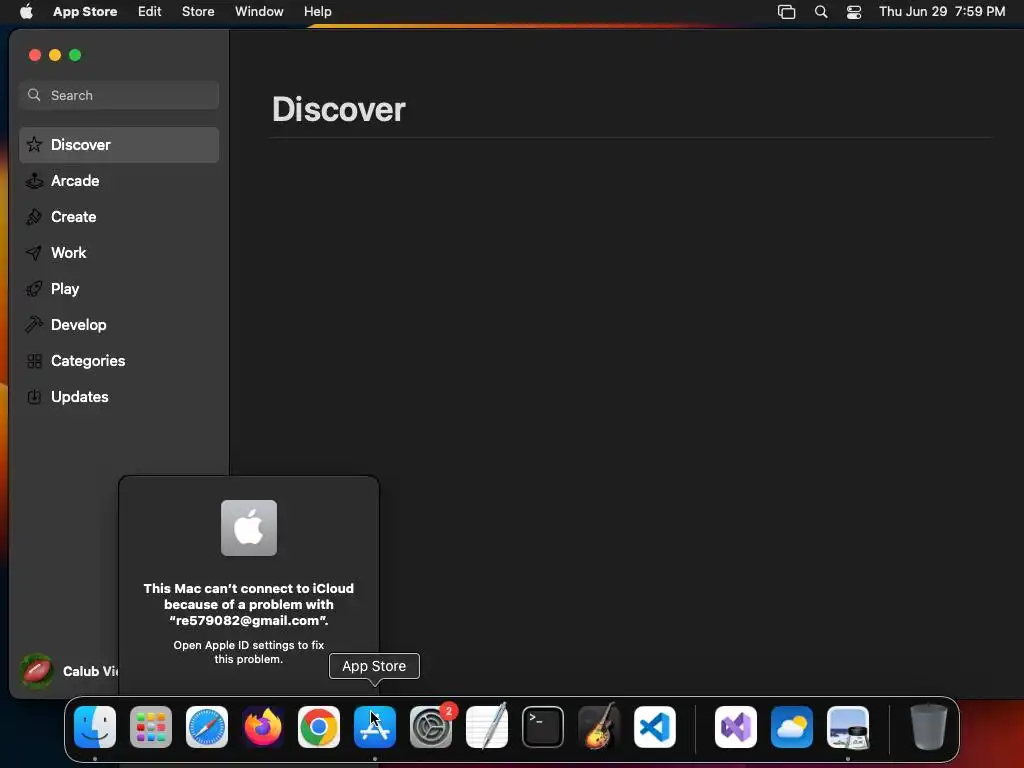Open the Develop section
Screen dimensions: 1024x768
(x=119, y=325)
